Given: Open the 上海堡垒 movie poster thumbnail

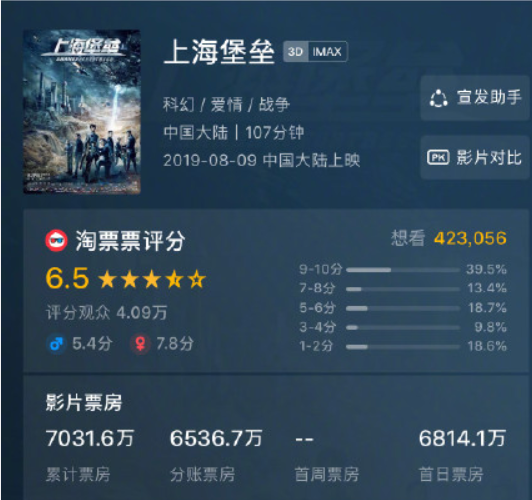Looking at the screenshot, I should coord(82,112).
